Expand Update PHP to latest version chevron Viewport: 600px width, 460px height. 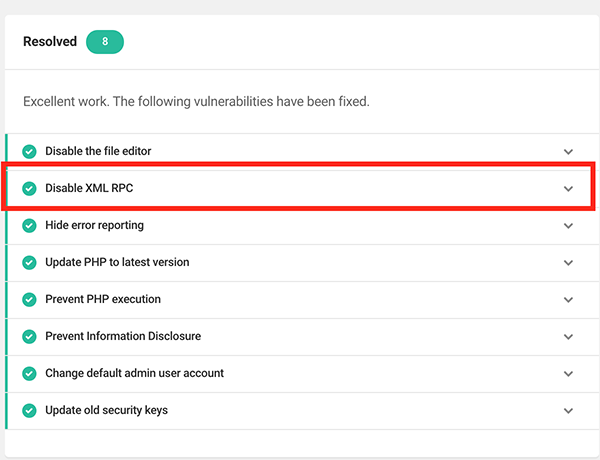[x=568, y=263]
